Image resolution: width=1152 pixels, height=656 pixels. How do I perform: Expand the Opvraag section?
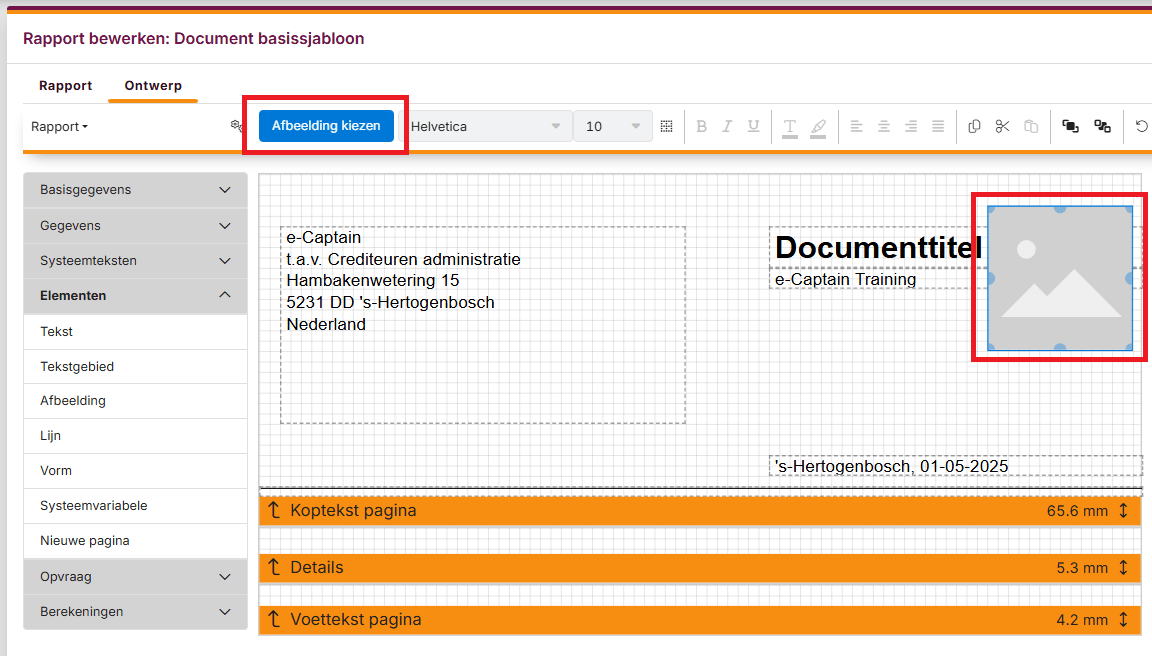[135, 577]
